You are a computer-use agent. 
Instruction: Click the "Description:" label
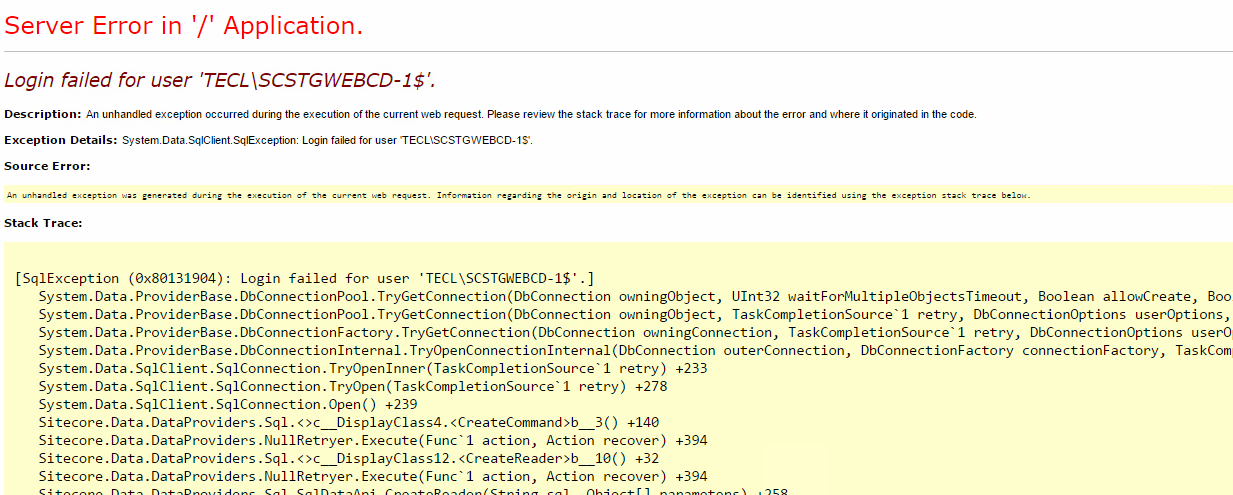(43, 114)
